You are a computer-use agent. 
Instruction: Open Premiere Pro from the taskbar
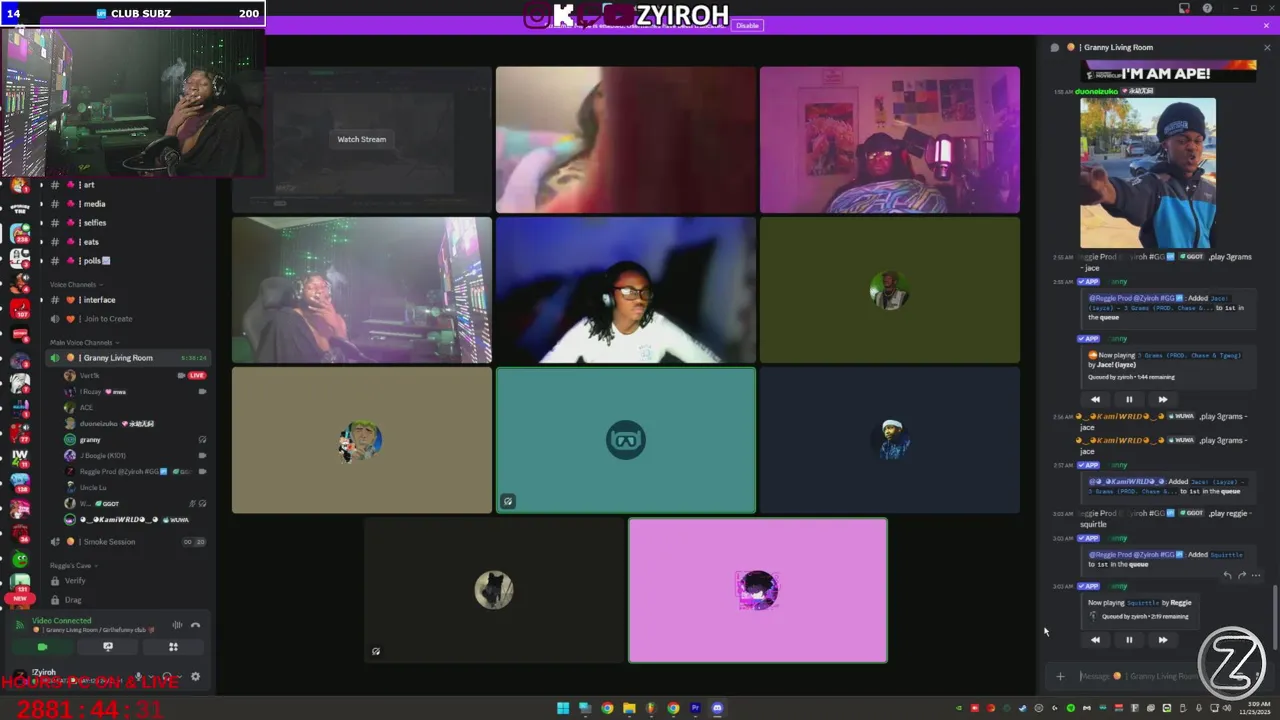tap(695, 709)
